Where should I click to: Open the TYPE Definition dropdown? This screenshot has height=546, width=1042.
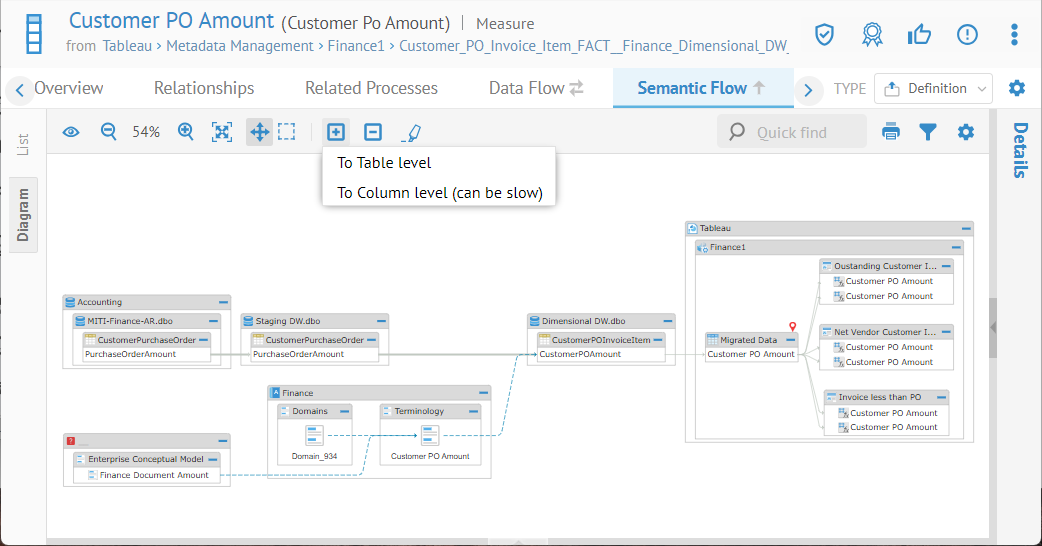(x=933, y=88)
